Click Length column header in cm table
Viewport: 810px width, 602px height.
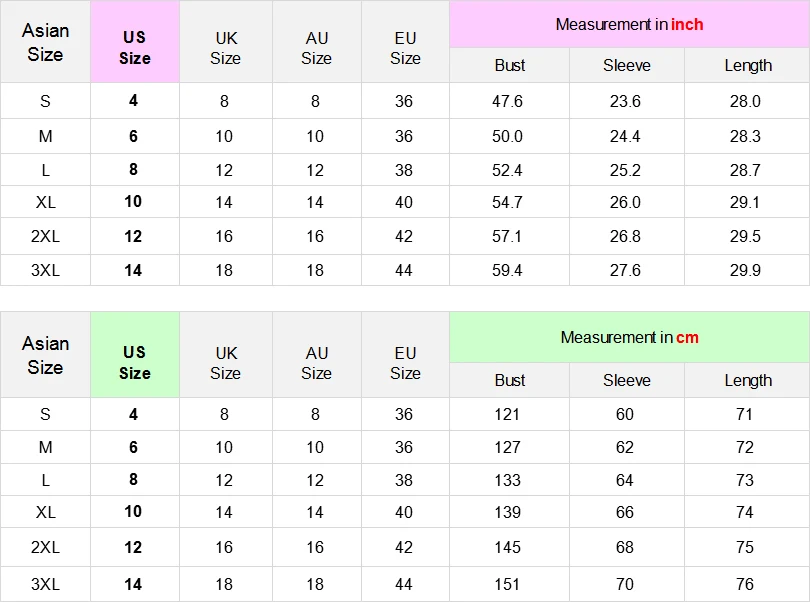click(748, 380)
